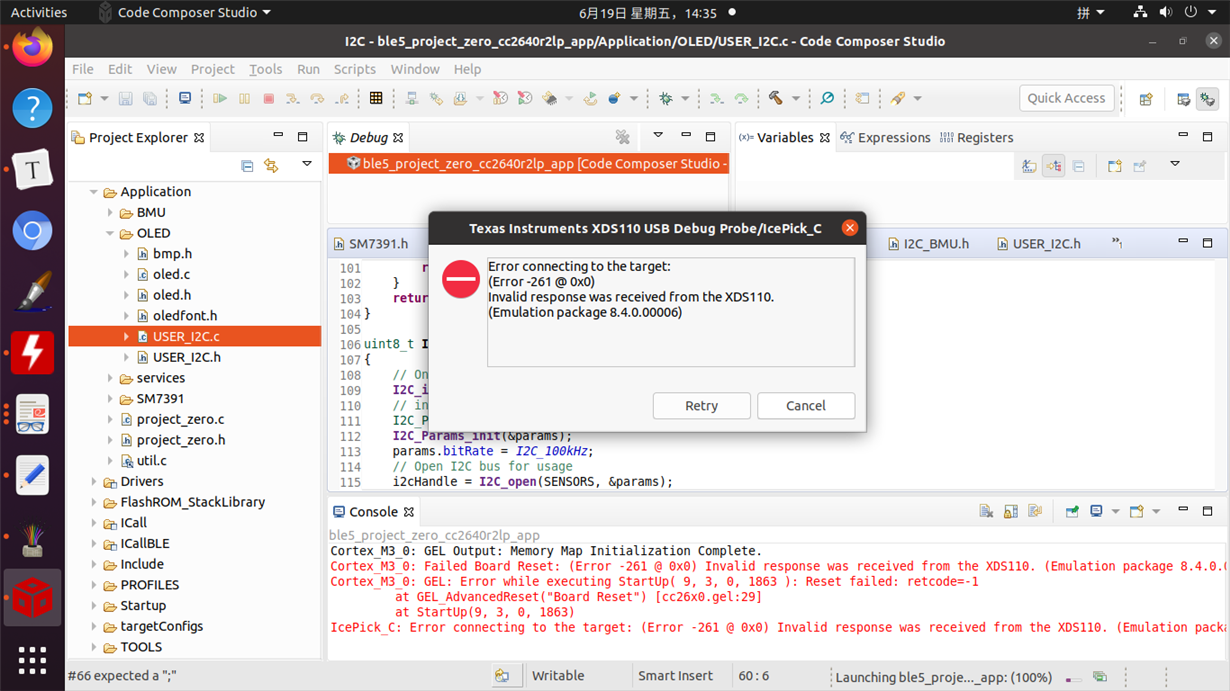
Task: Click the Writable status bar entry
Action: pyautogui.click(x=558, y=676)
